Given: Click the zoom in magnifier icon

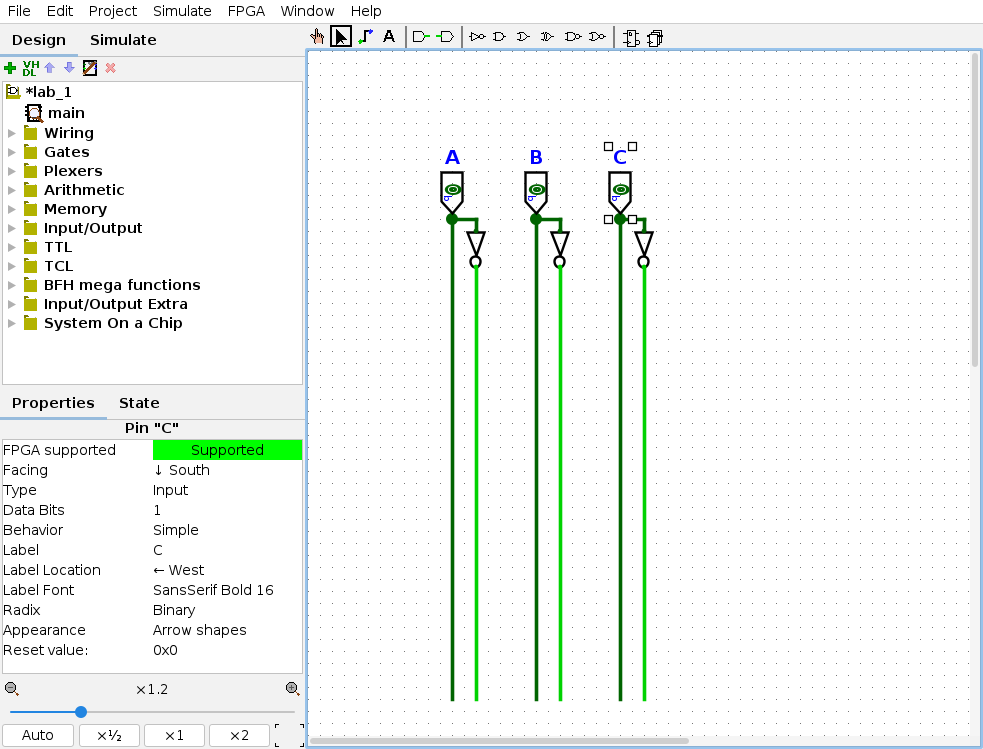Looking at the screenshot, I should coord(292,689).
